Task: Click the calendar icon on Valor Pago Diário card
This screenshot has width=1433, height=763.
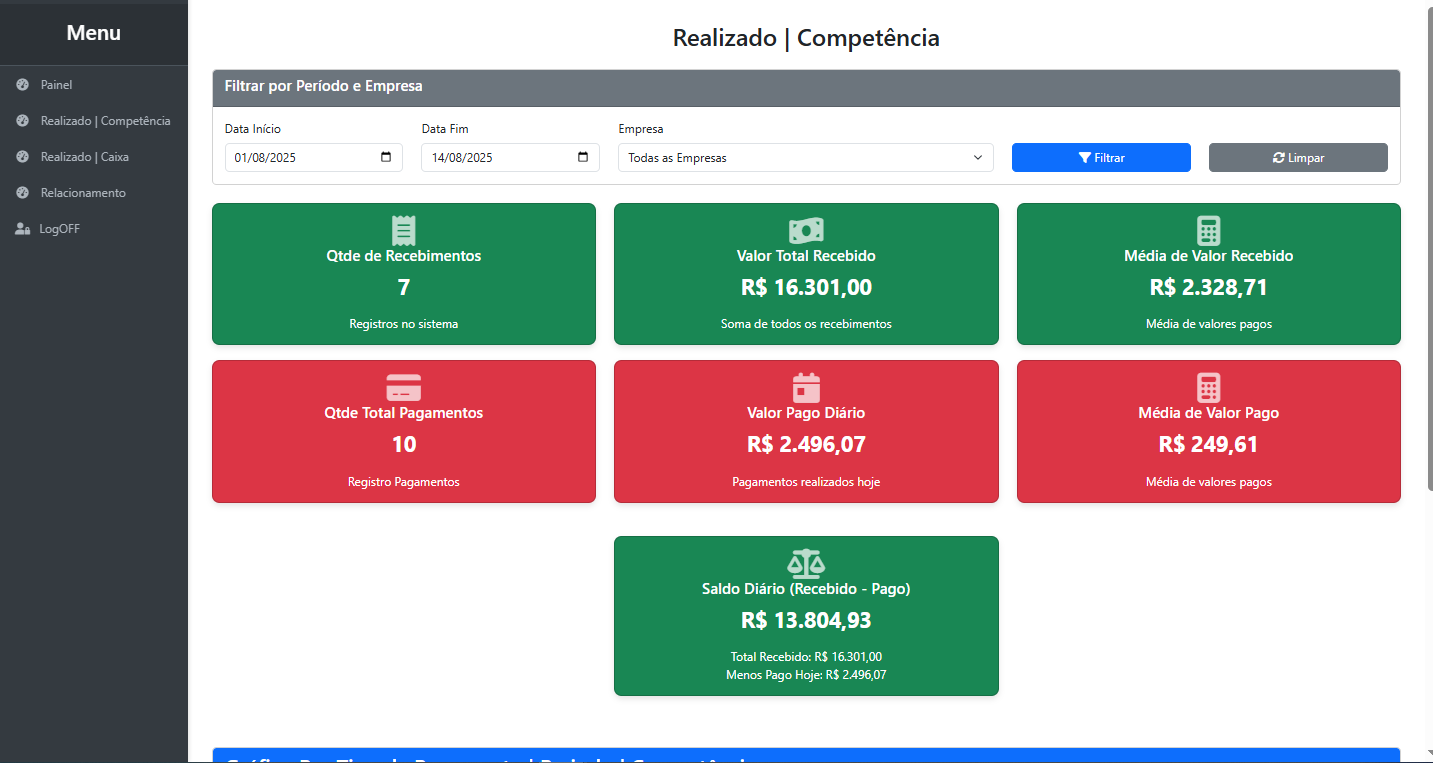Action: point(806,386)
